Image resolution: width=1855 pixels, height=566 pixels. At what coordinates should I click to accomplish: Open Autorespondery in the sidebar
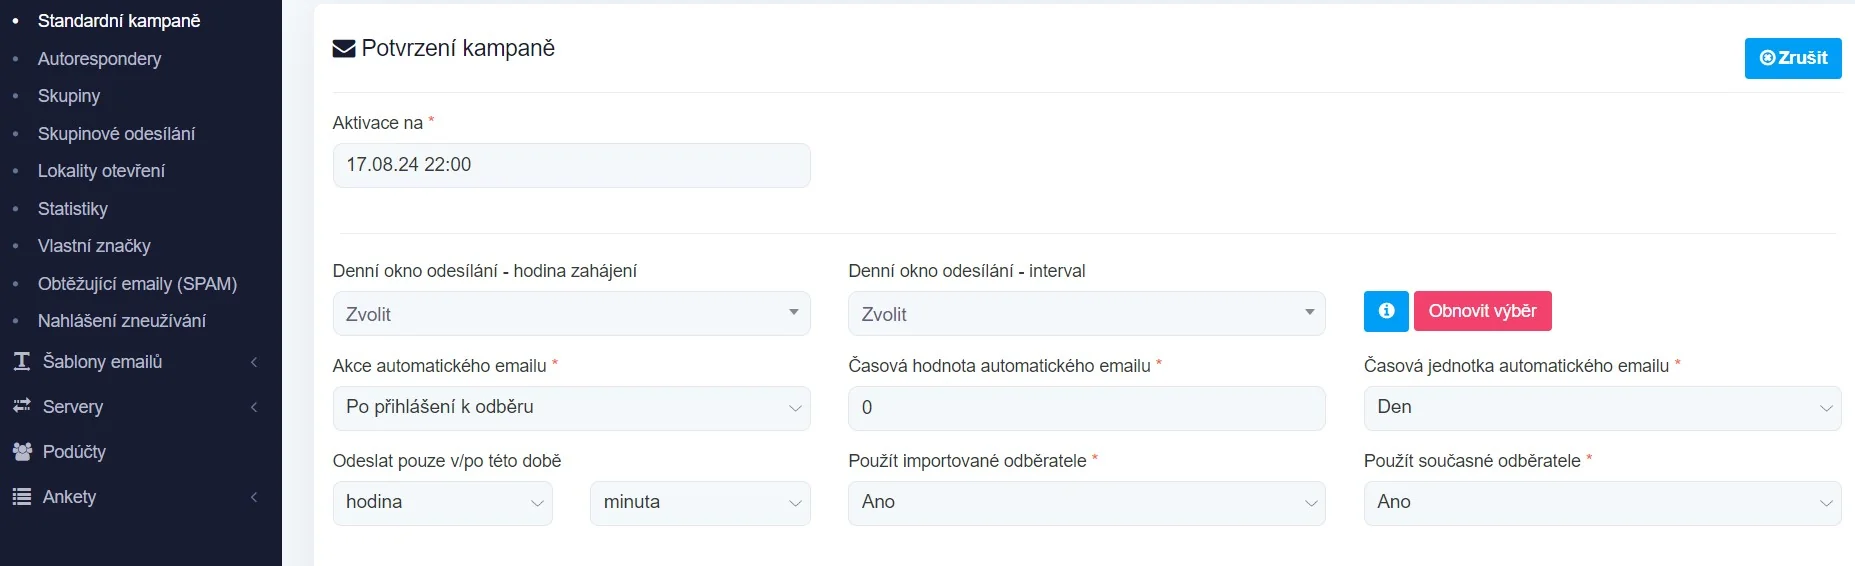coord(99,59)
